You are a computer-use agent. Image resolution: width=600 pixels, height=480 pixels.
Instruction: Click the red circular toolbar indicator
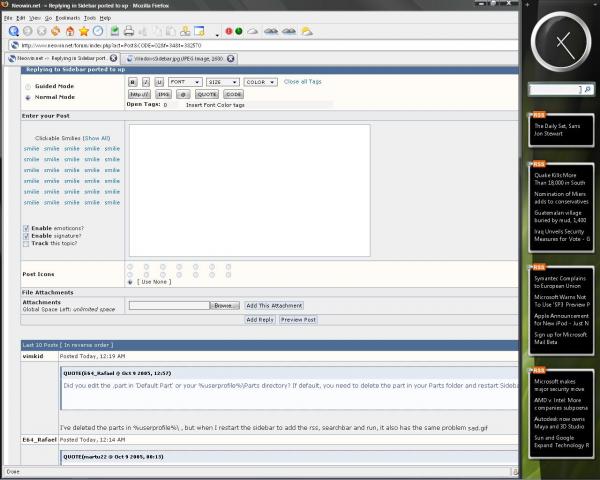coord(229,31)
